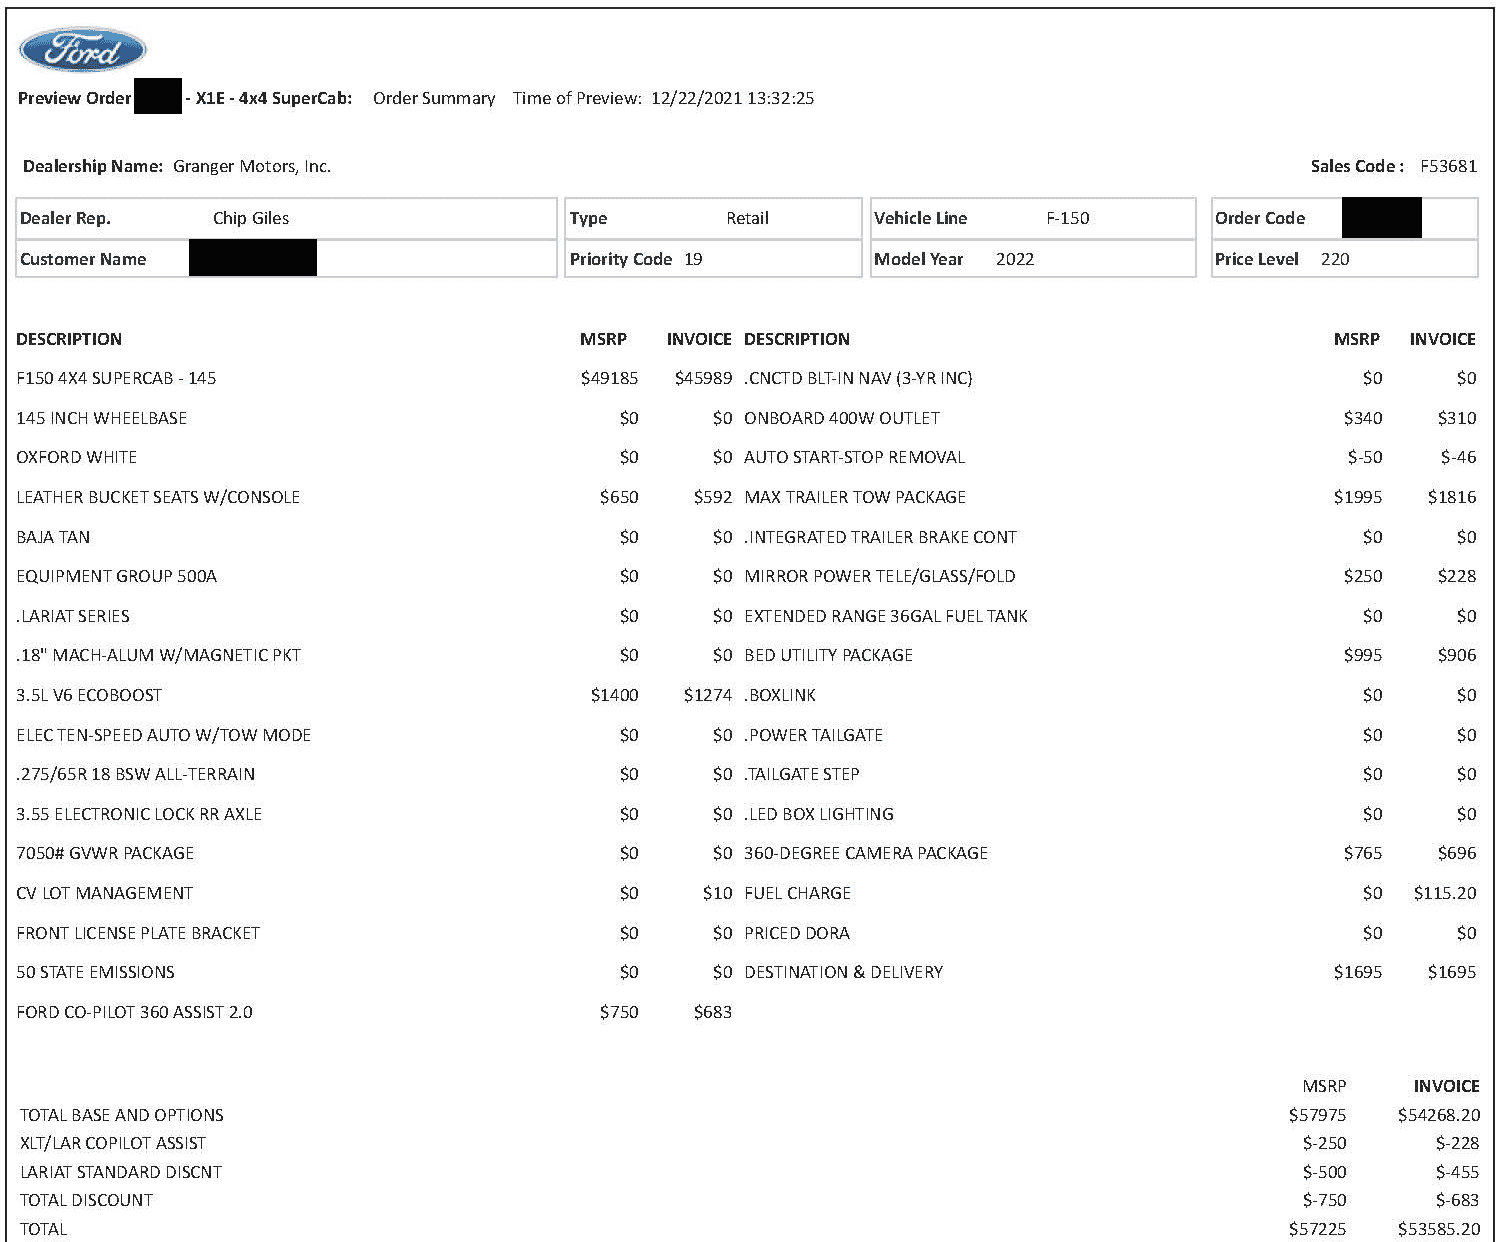Click the priority code value 19
Viewport: 1501px width, 1242px height.
coord(693,259)
